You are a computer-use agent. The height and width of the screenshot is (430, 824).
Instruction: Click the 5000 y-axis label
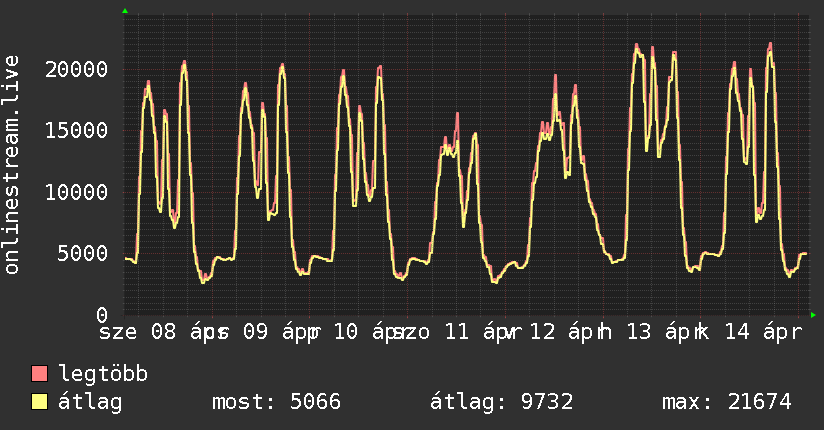pos(83,253)
